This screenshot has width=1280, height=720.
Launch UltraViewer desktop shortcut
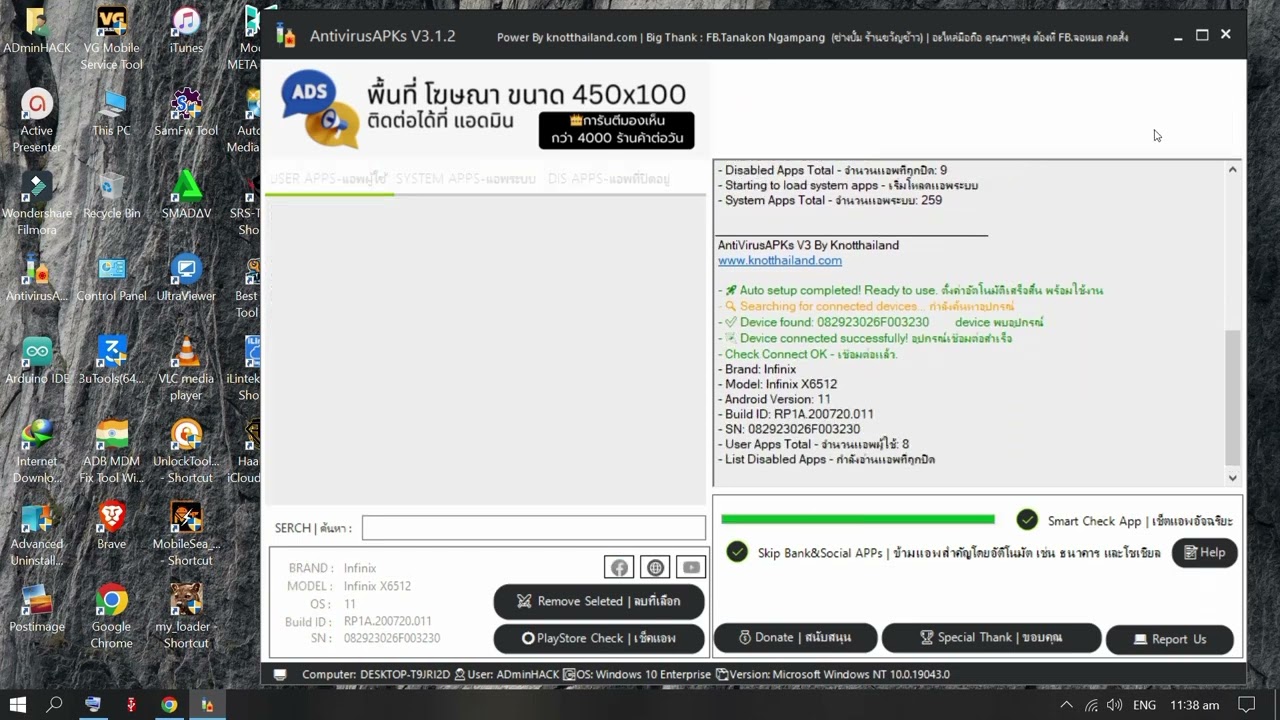click(x=186, y=280)
